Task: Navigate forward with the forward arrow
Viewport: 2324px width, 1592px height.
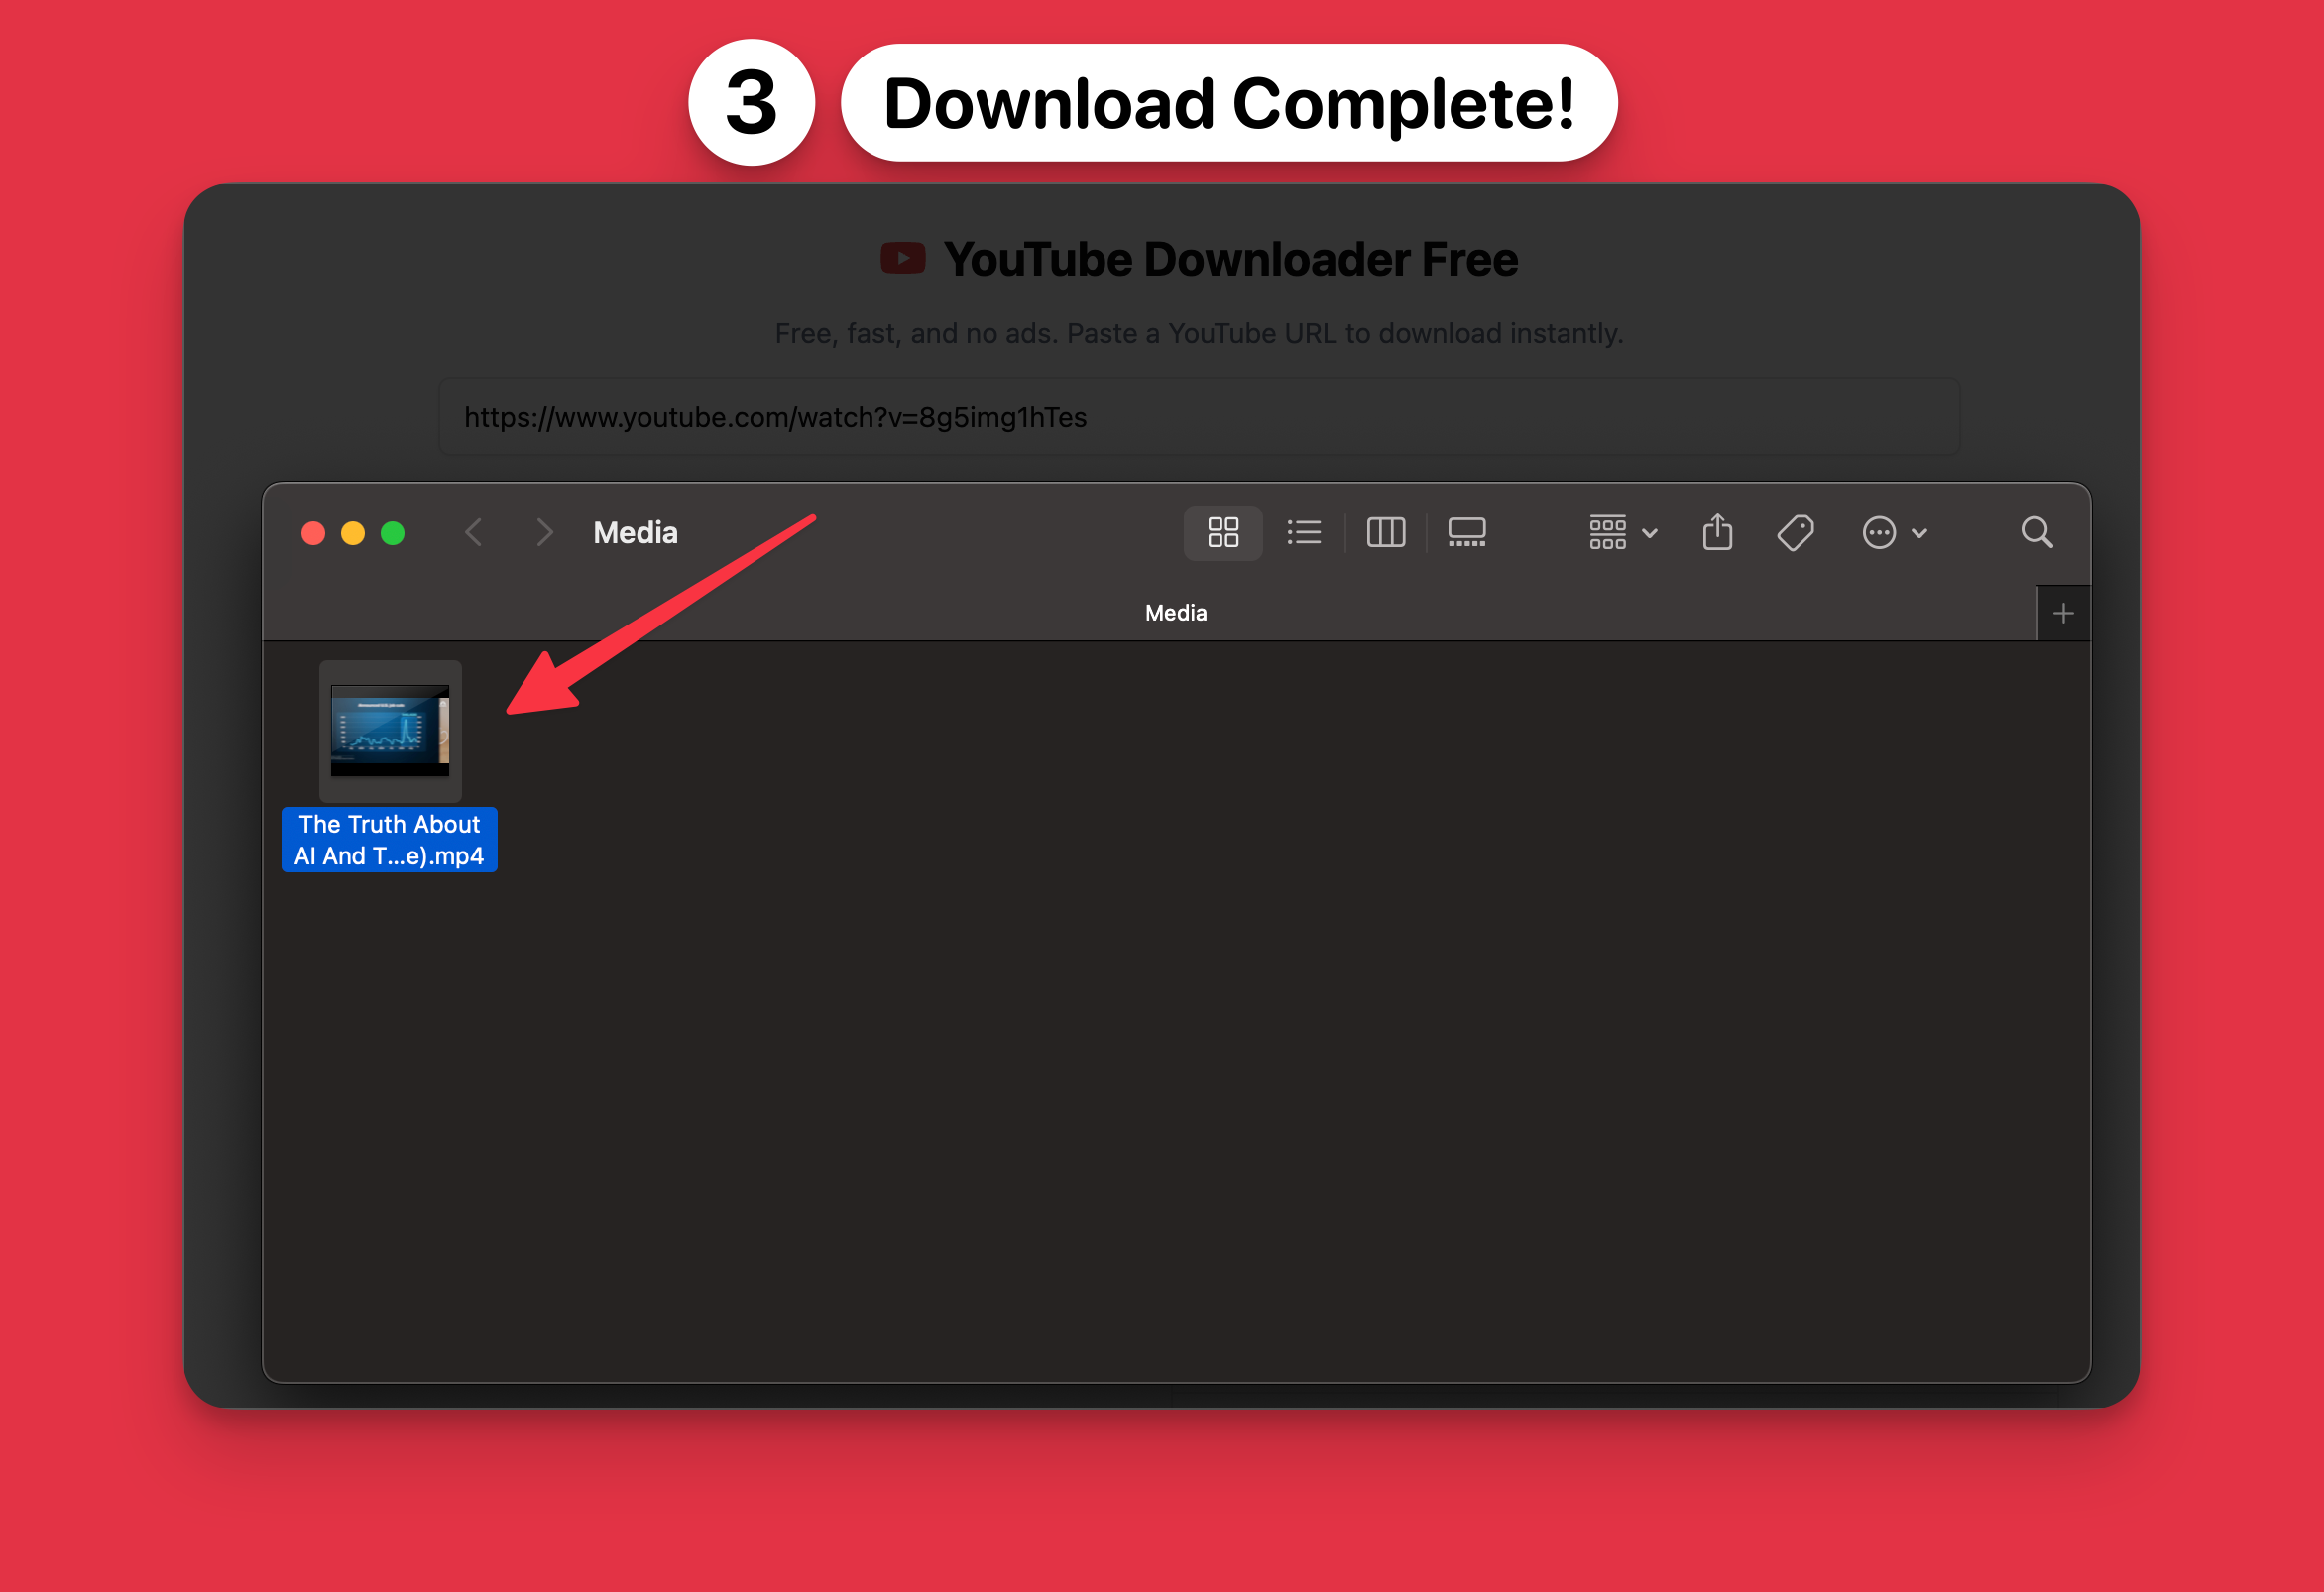Action: pyautogui.click(x=543, y=532)
